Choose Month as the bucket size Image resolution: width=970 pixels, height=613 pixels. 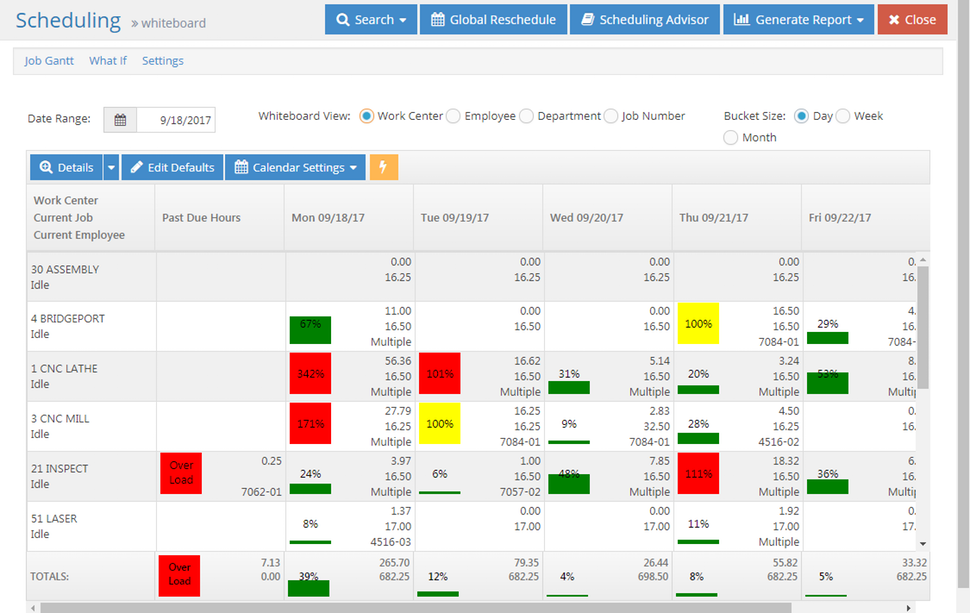tap(731, 136)
